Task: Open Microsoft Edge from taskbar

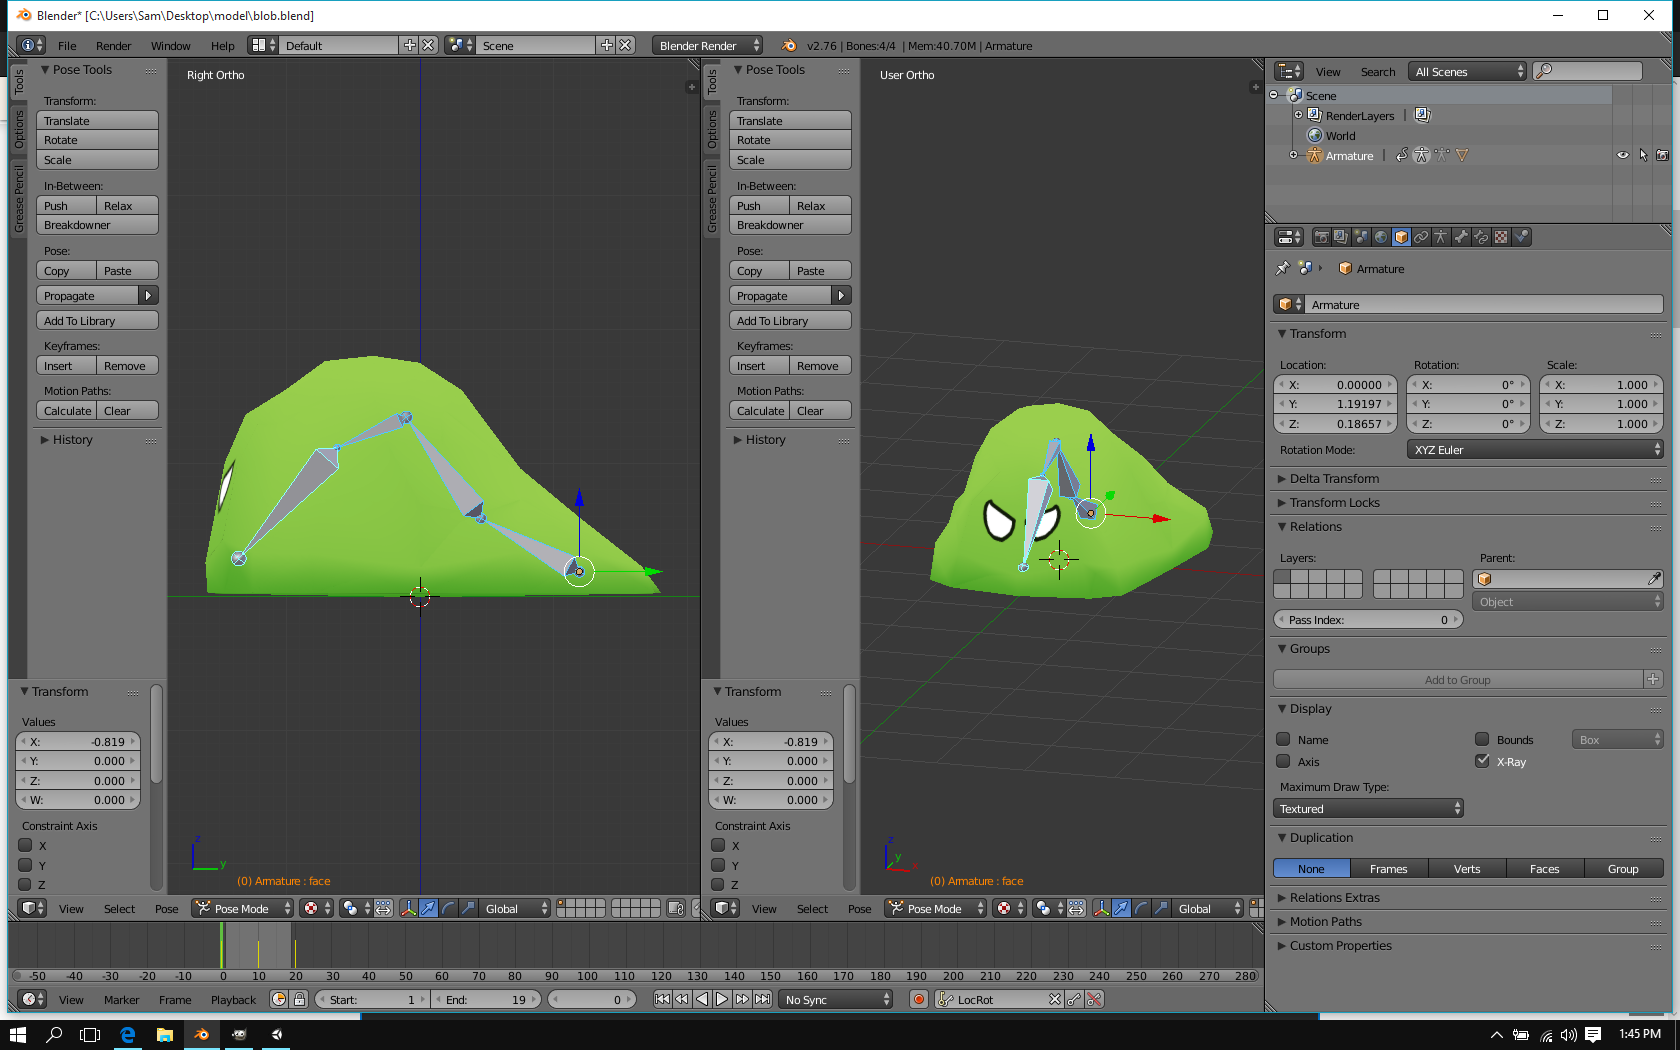Action: click(128, 1034)
